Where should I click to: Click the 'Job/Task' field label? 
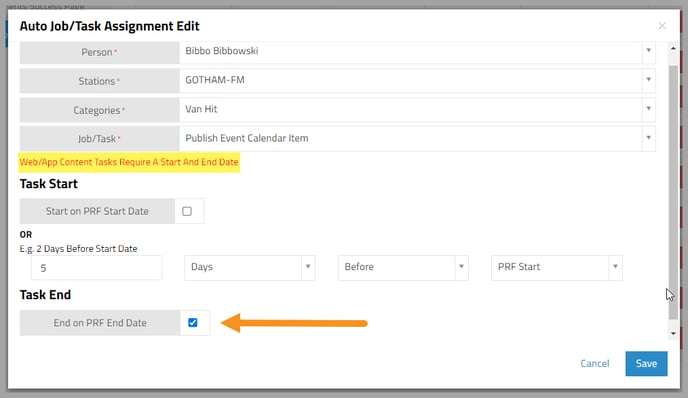[x=99, y=139]
